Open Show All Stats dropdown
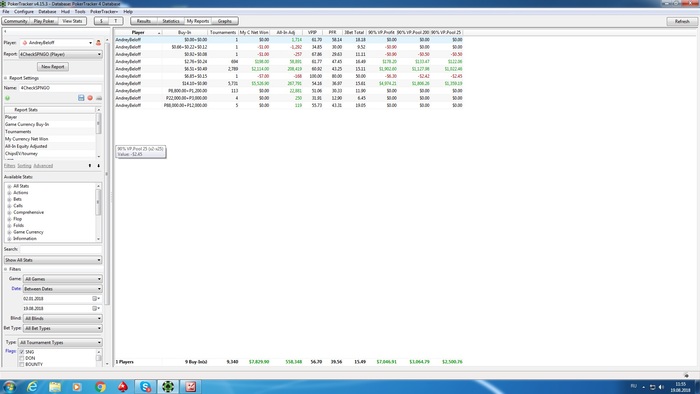 pyautogui.click(x=53, y=260)
